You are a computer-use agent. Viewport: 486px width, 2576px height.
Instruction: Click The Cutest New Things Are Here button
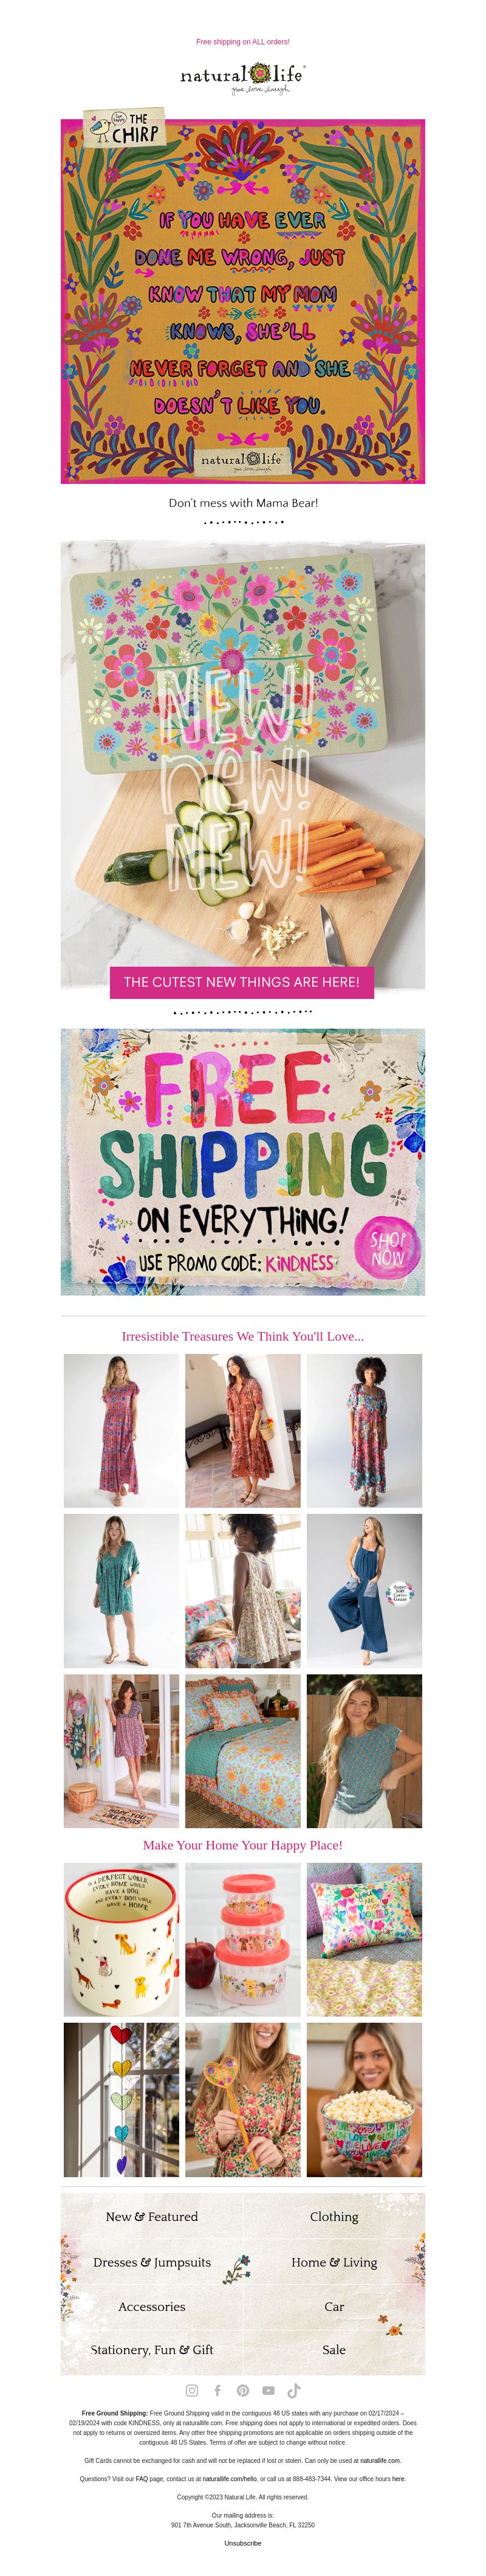pos(242,982)
